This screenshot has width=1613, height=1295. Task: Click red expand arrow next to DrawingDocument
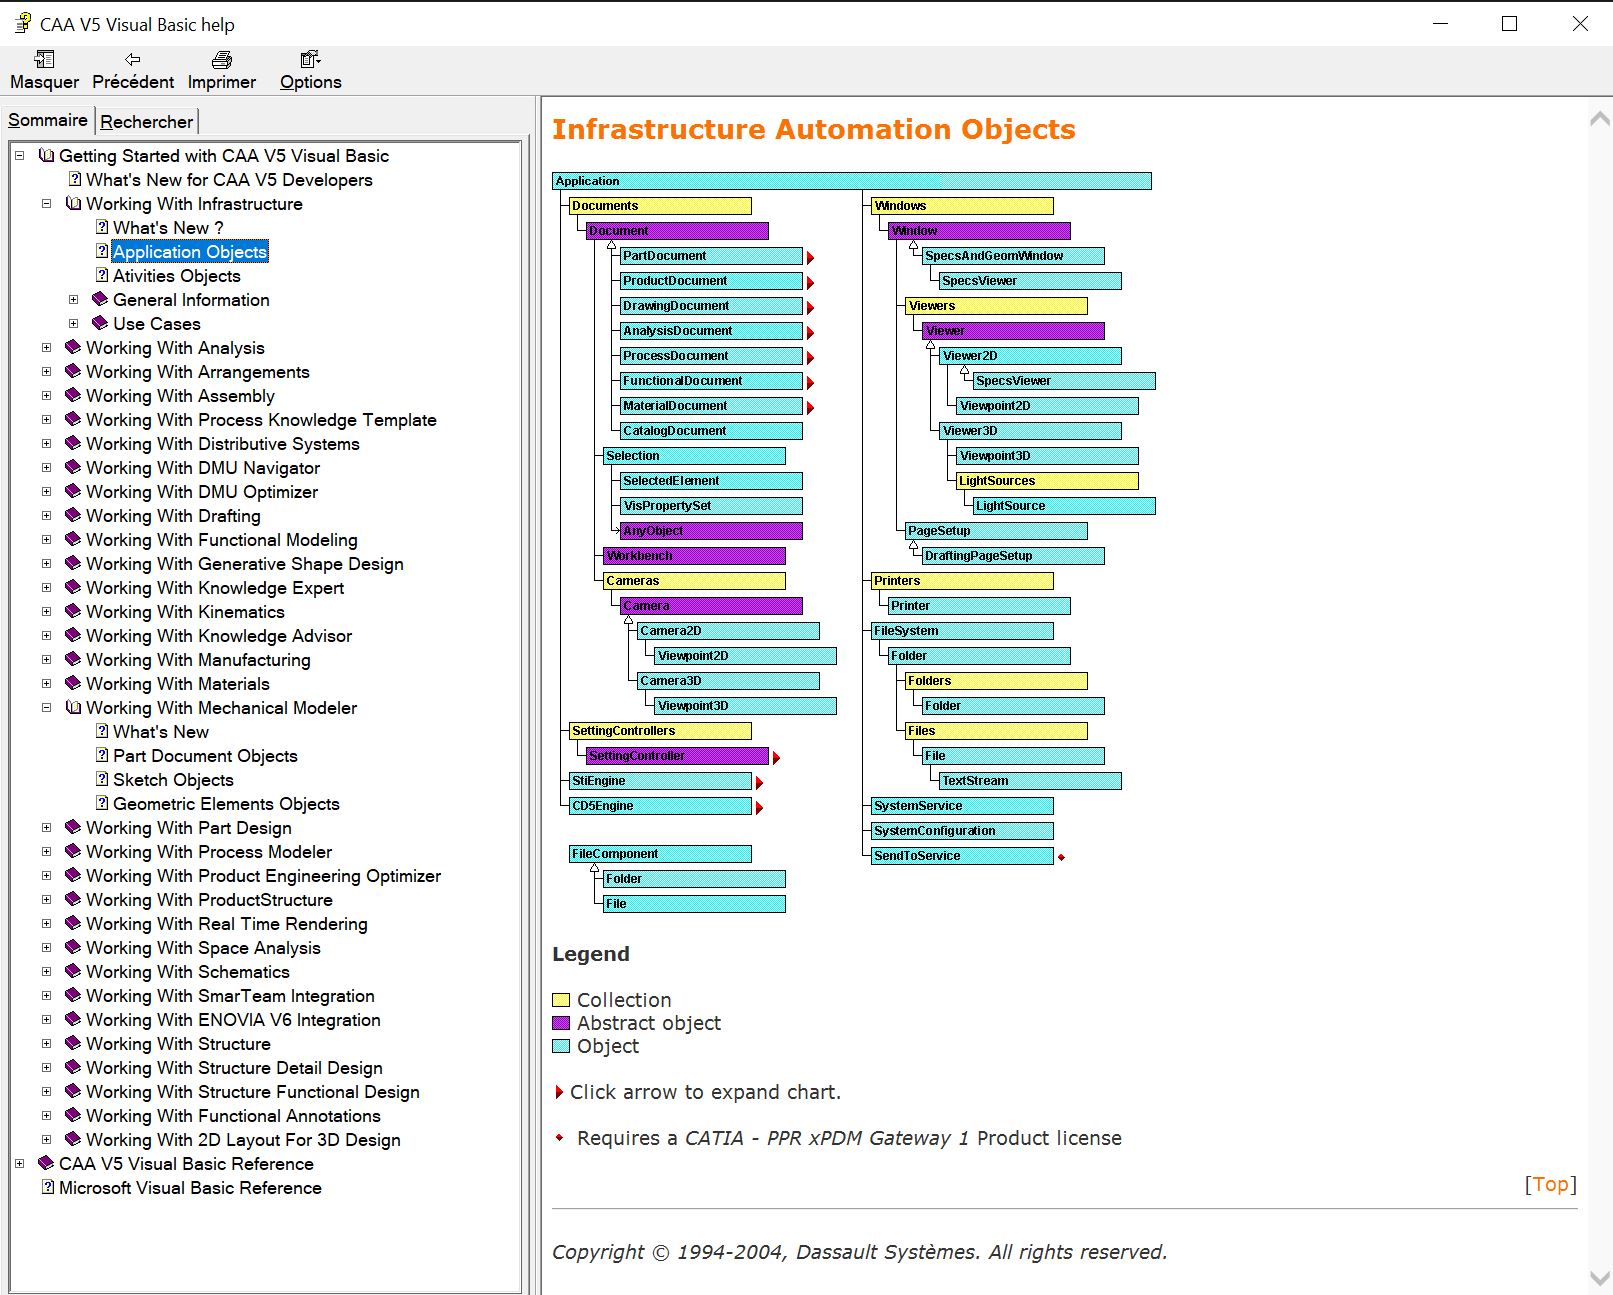click(810, 308)
